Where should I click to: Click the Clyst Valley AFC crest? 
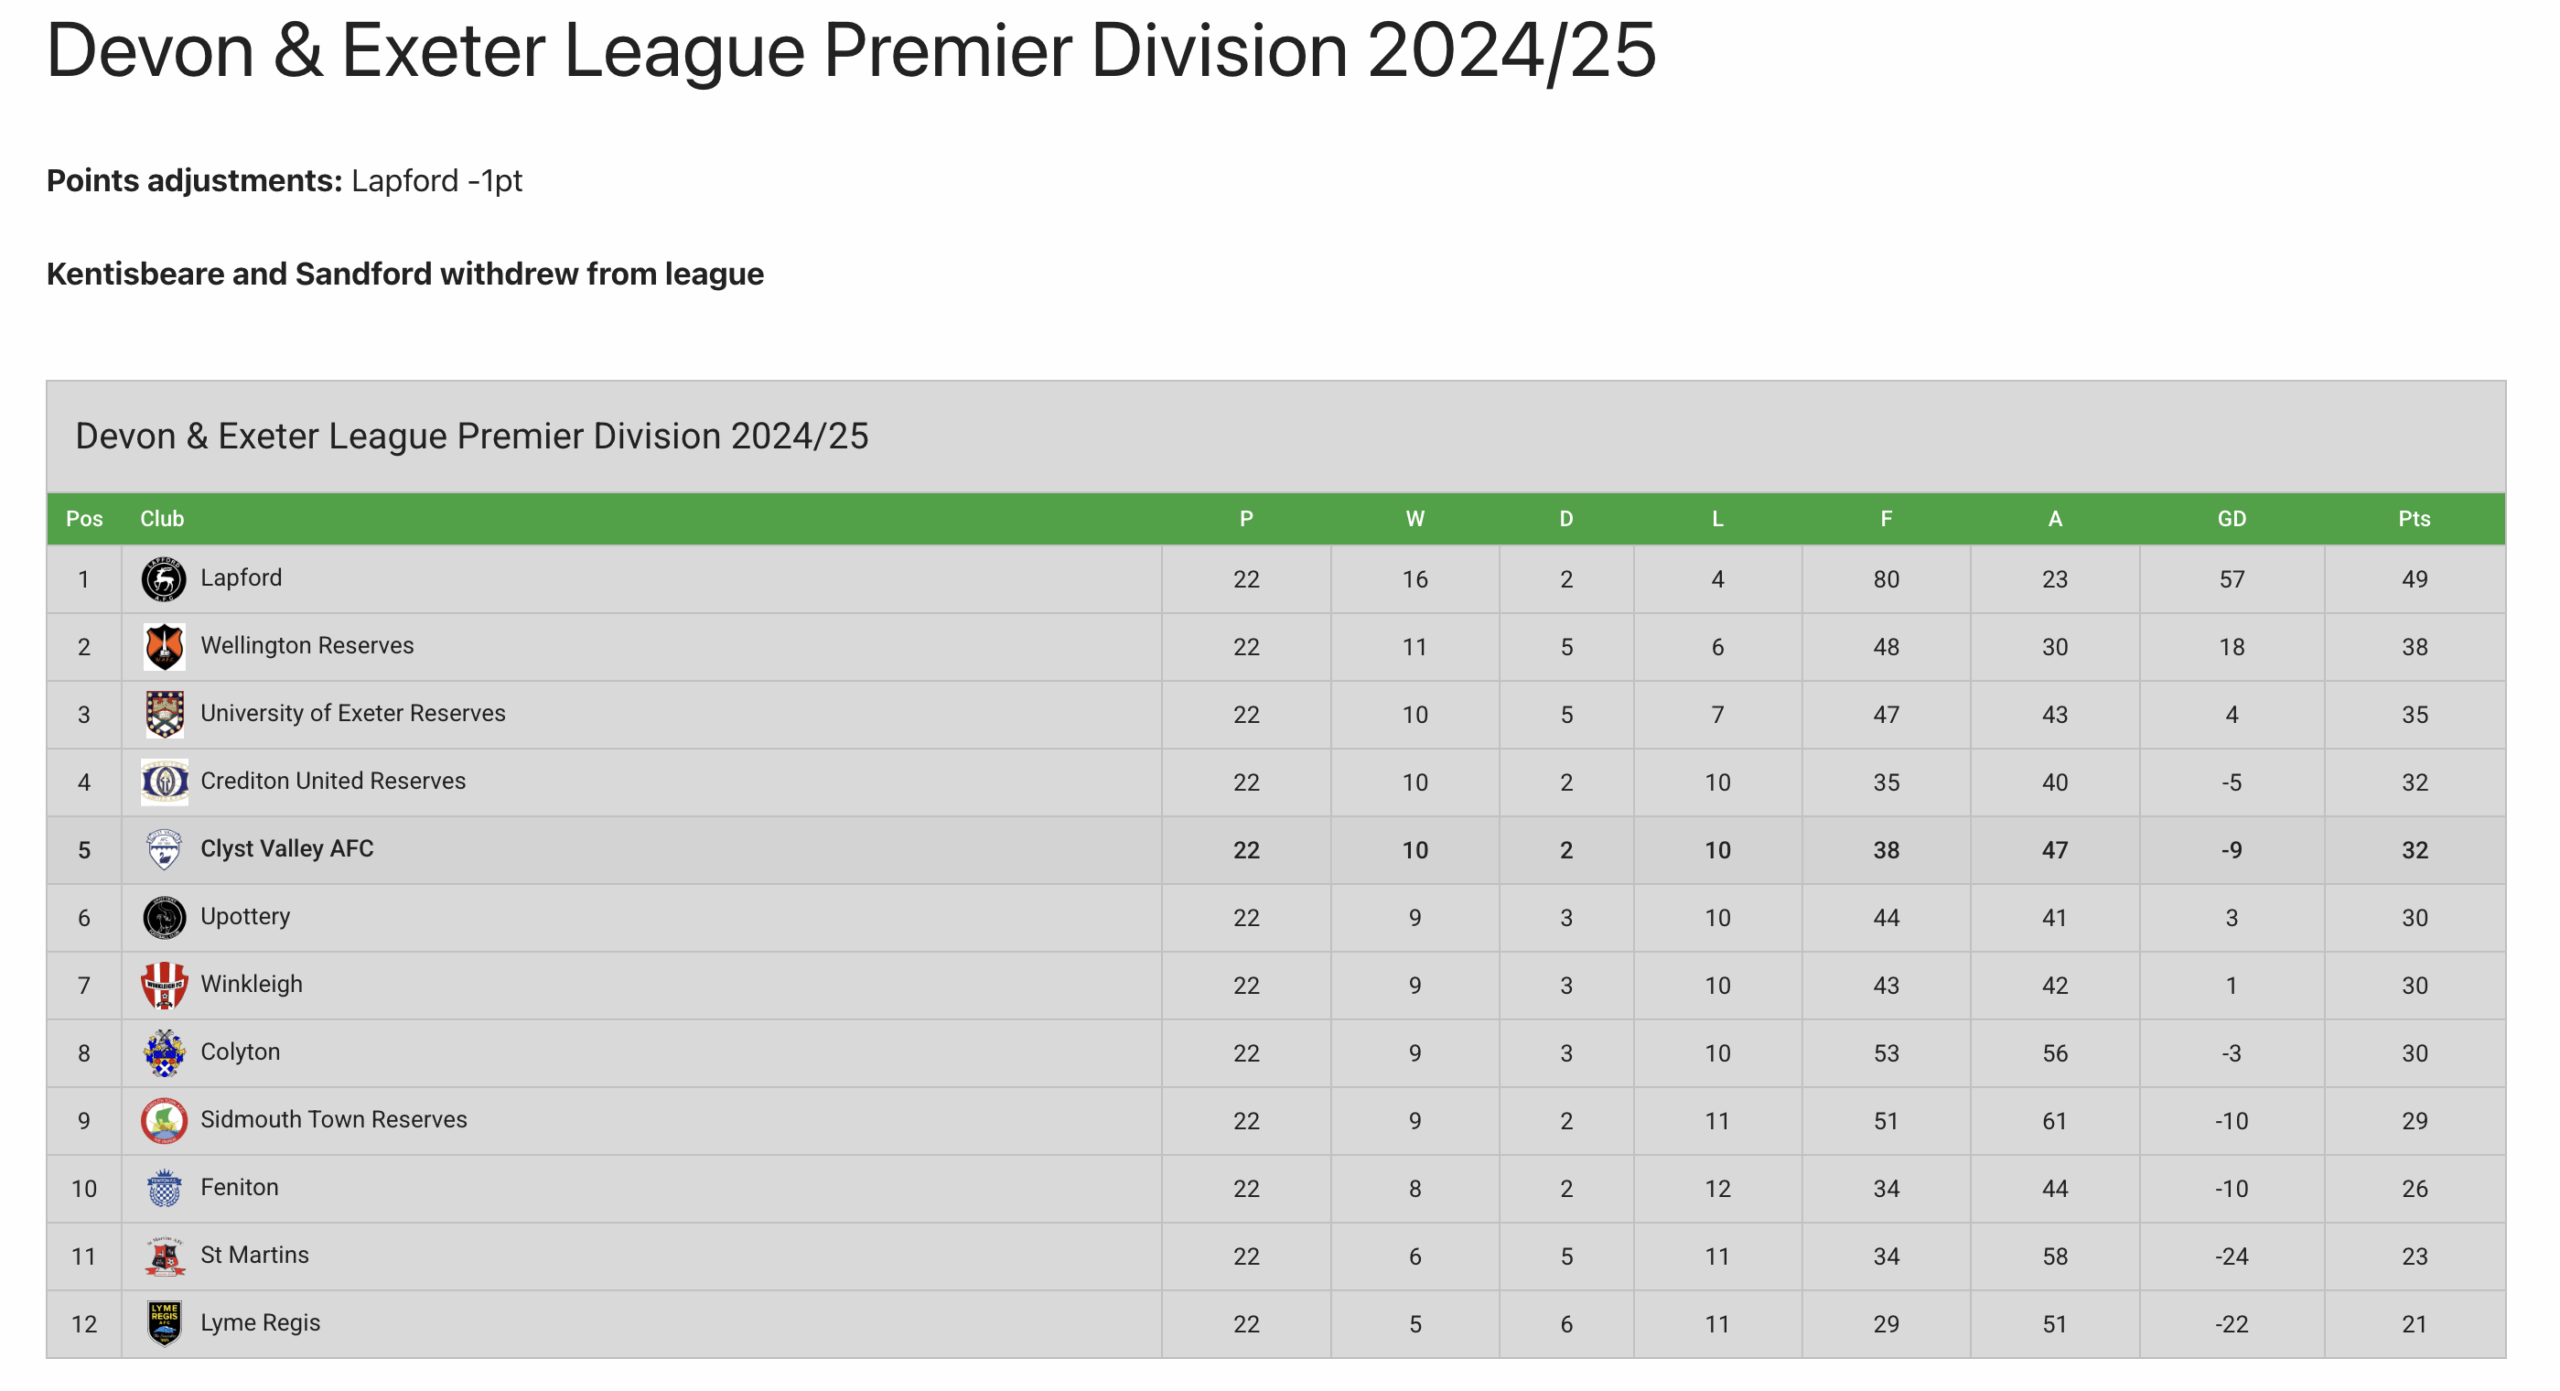click(164, 850)
